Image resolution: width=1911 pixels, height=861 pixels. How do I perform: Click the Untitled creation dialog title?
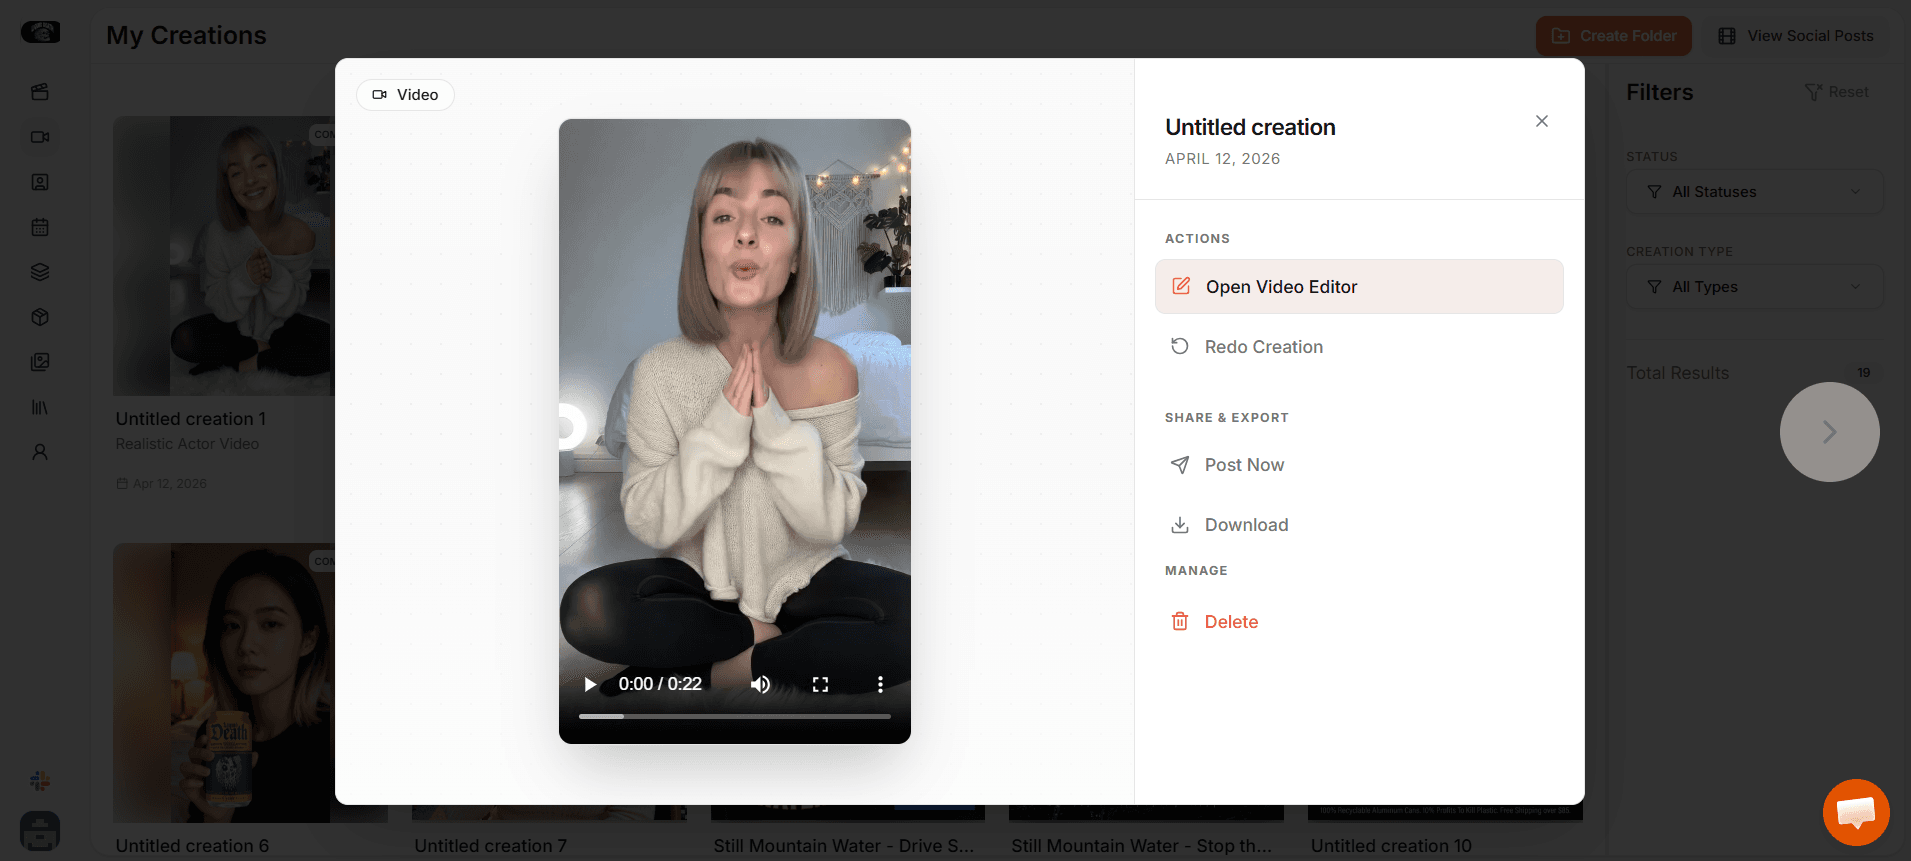[1250, 127]
